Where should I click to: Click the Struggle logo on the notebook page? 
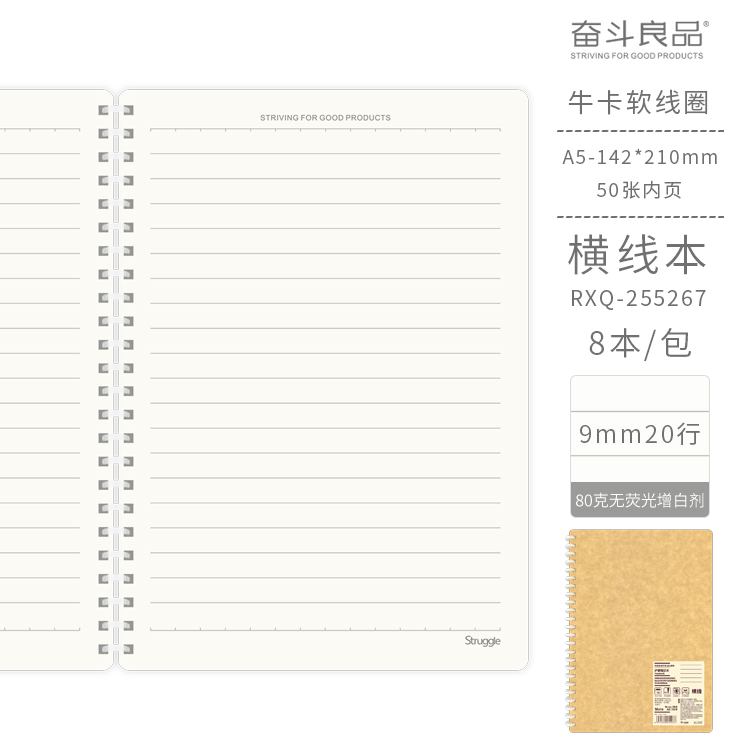point(482,641)
